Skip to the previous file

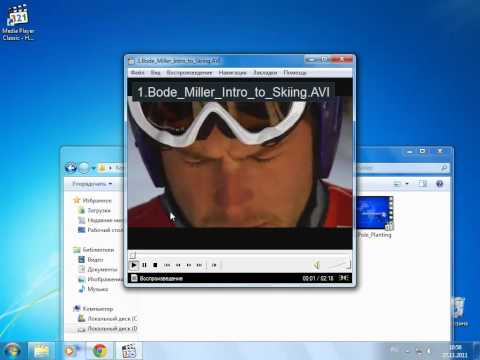(167, 265)
